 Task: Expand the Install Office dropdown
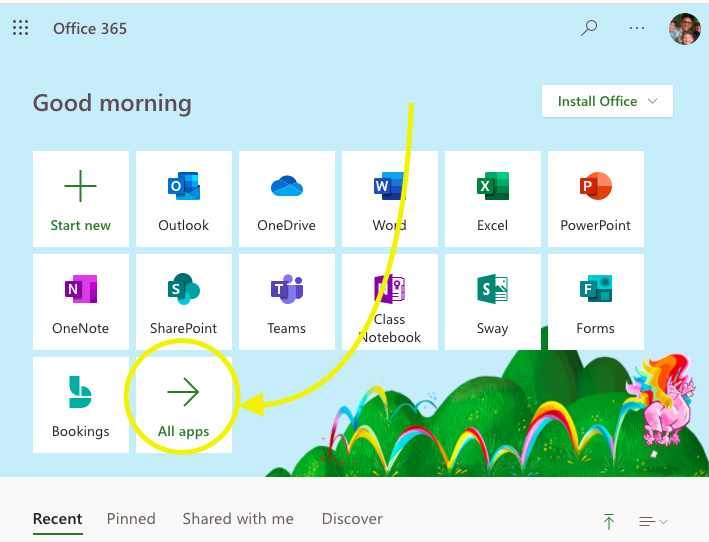click(607, 101)
